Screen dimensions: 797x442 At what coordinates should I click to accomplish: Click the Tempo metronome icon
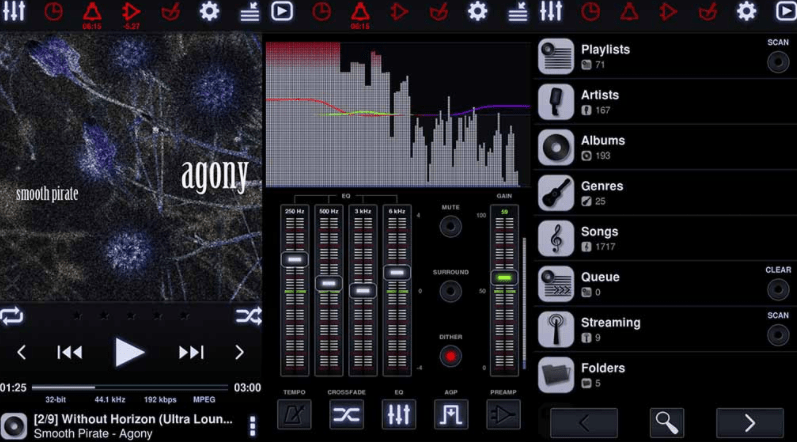(x=294, y=414)
